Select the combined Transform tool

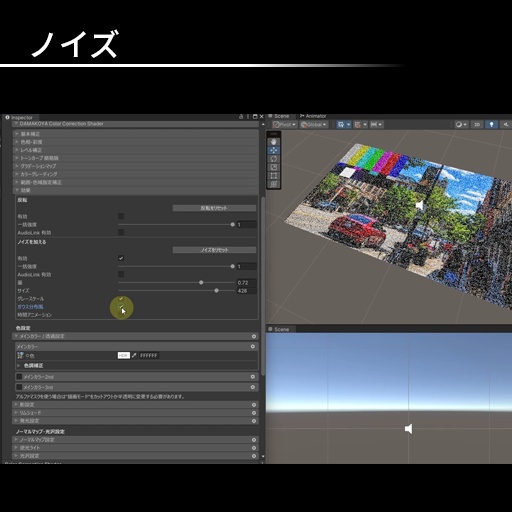[x=274, y=184]
